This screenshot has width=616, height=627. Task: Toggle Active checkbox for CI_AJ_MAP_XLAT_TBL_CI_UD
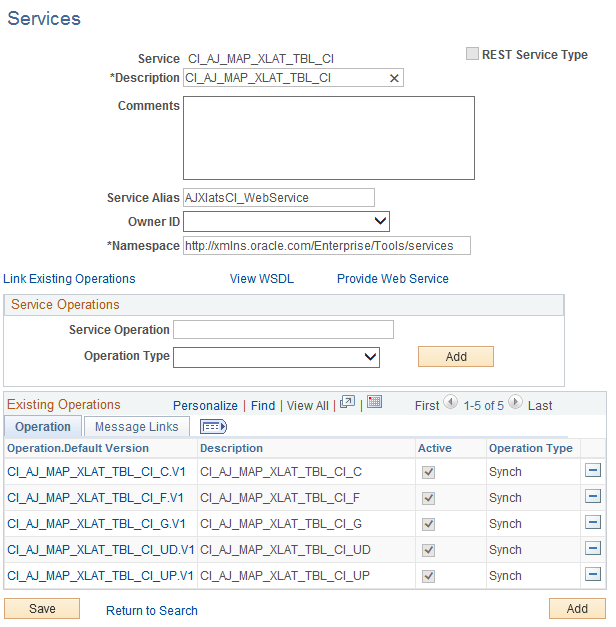pos(428,549)
